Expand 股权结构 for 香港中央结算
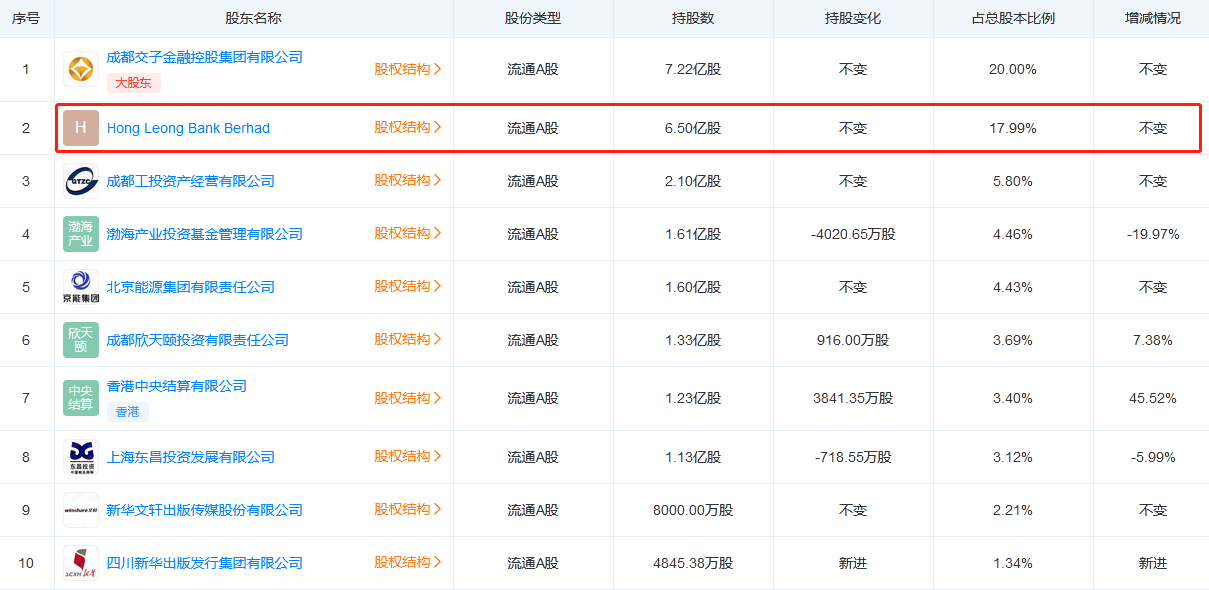1209x590 pixels. (408, 398)
